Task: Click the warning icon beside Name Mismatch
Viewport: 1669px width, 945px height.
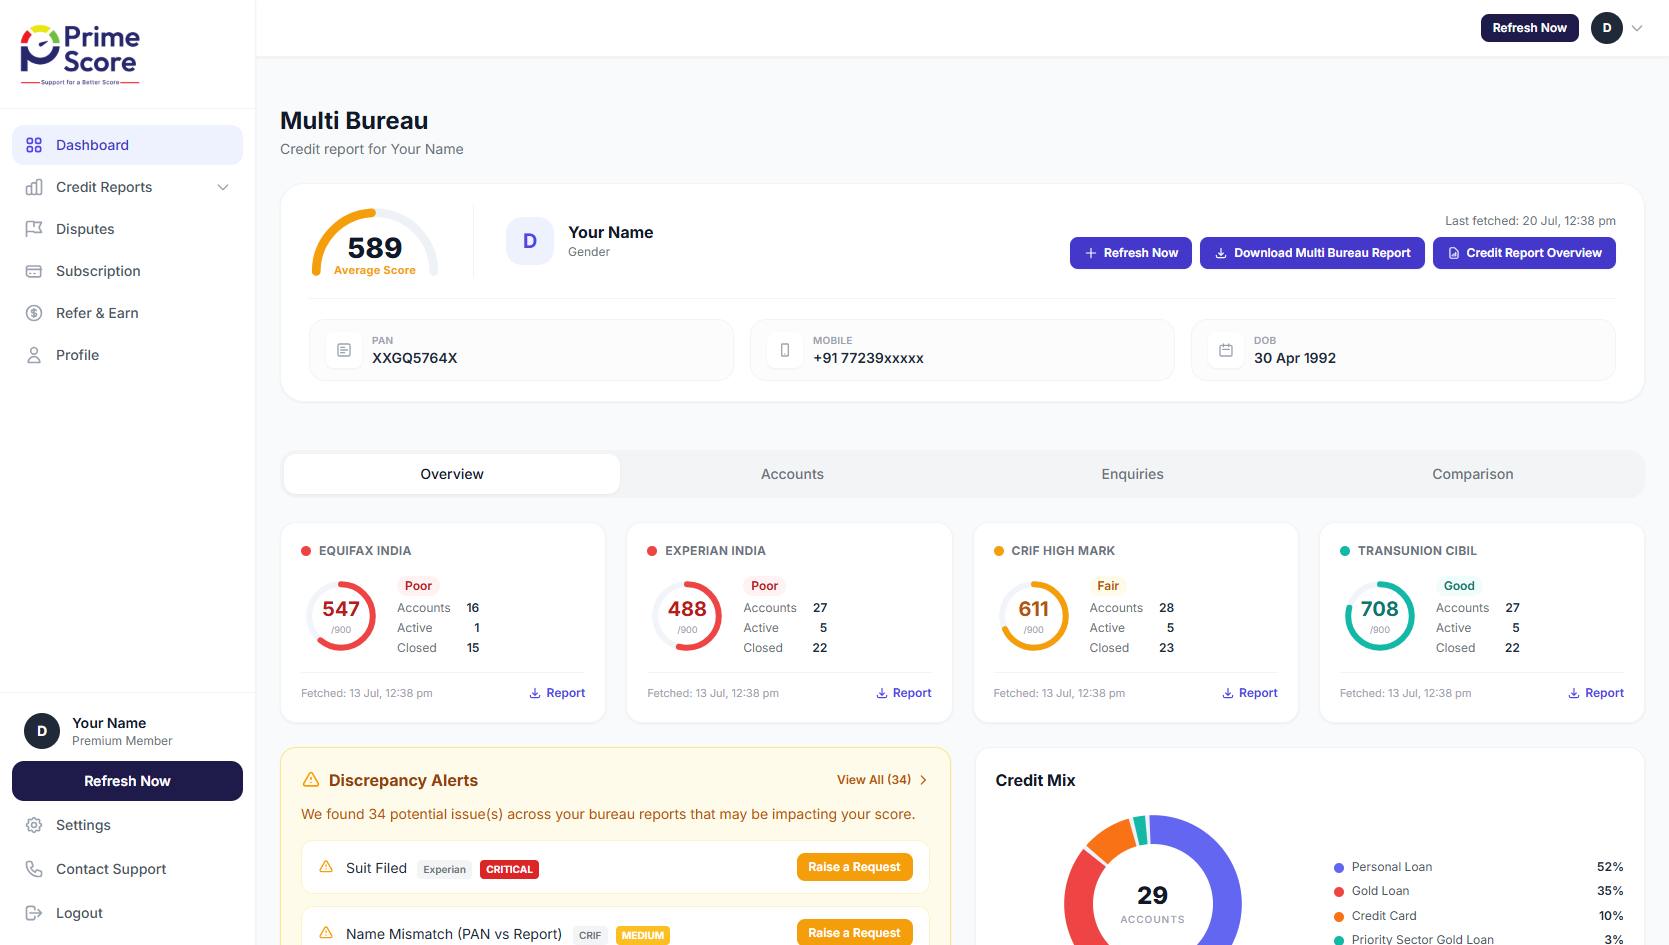Action: 326,933
